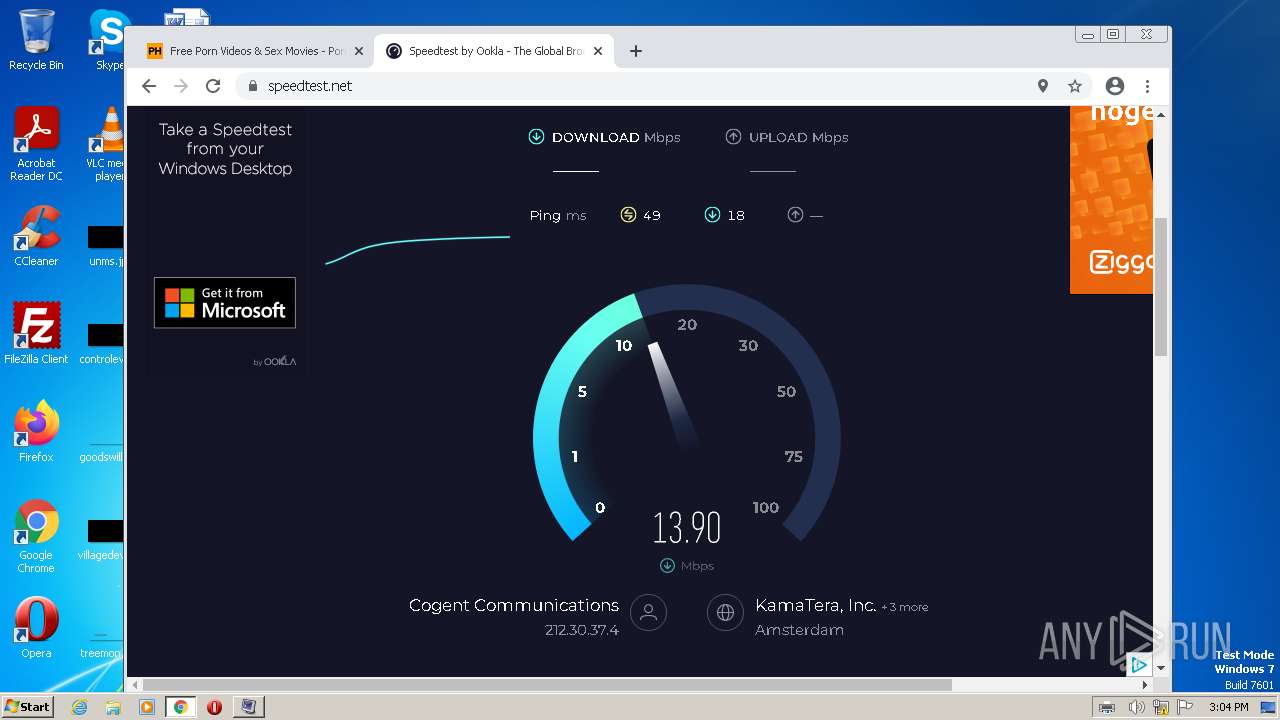Click the by OOKLA logo in the ad
1280x720 pixels.
click(x=275, y=361)
